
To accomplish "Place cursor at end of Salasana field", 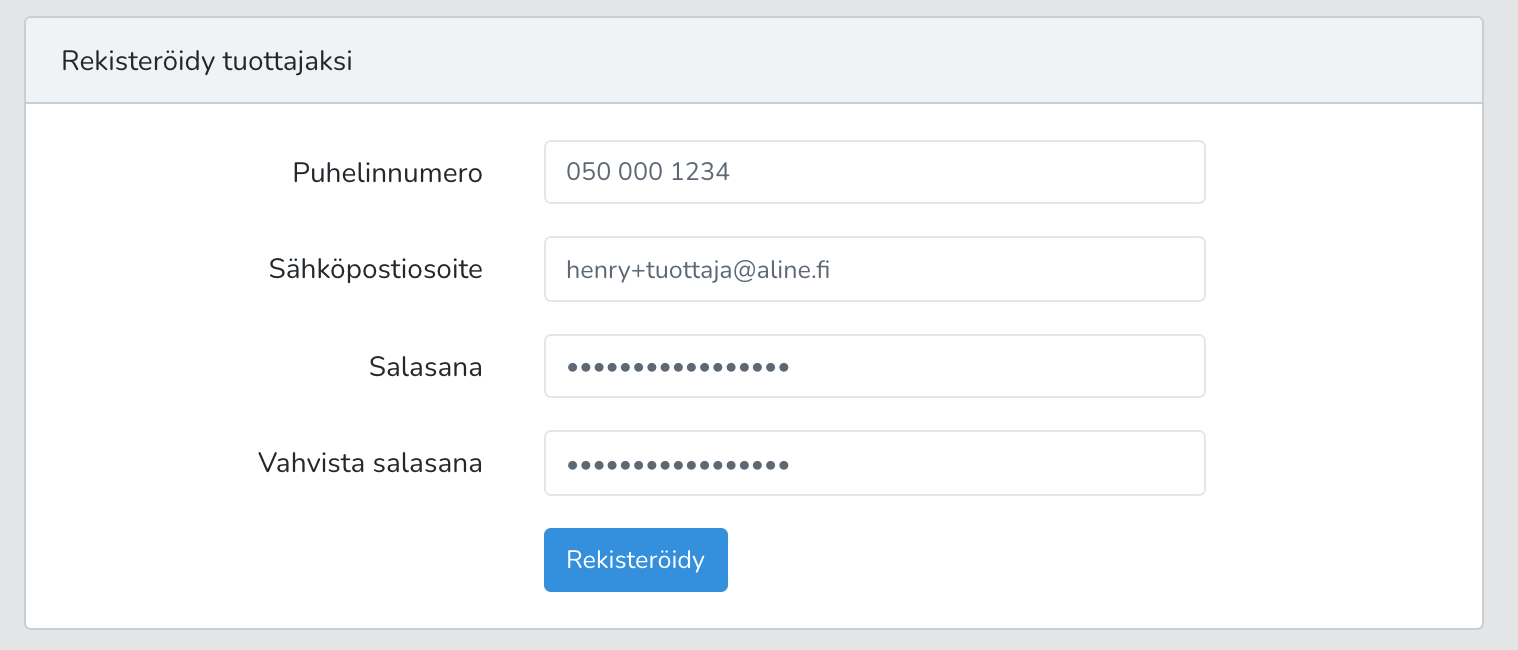I will 1180,366.
